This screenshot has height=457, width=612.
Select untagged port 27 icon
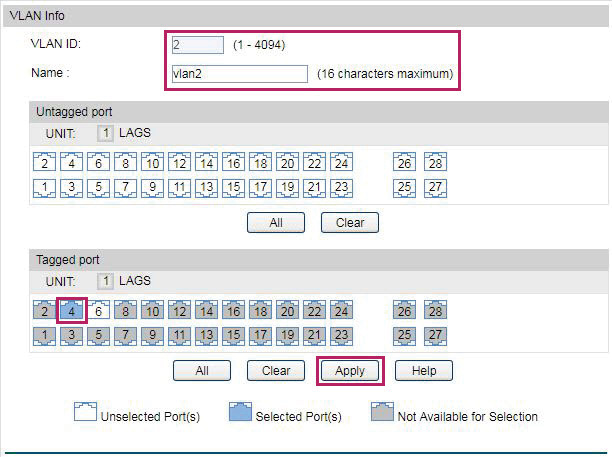[x=436, y=188]
